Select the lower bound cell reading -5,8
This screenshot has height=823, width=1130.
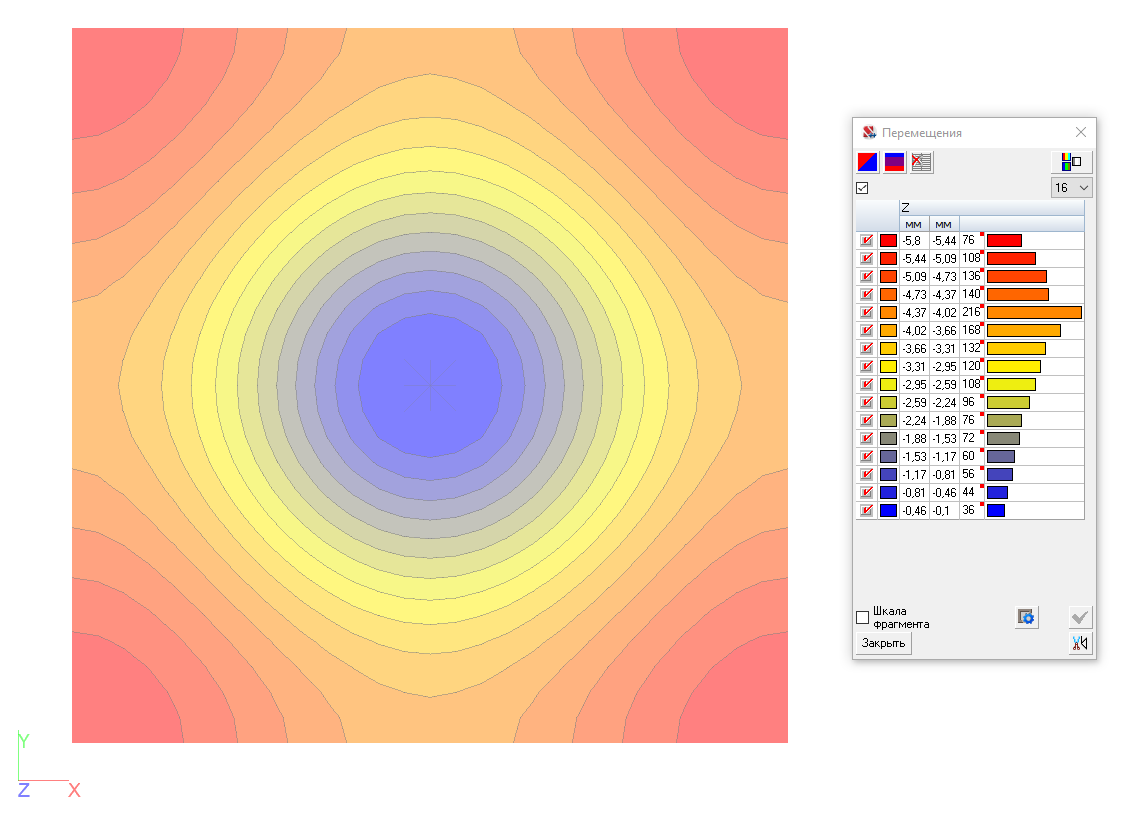(914, 241)
